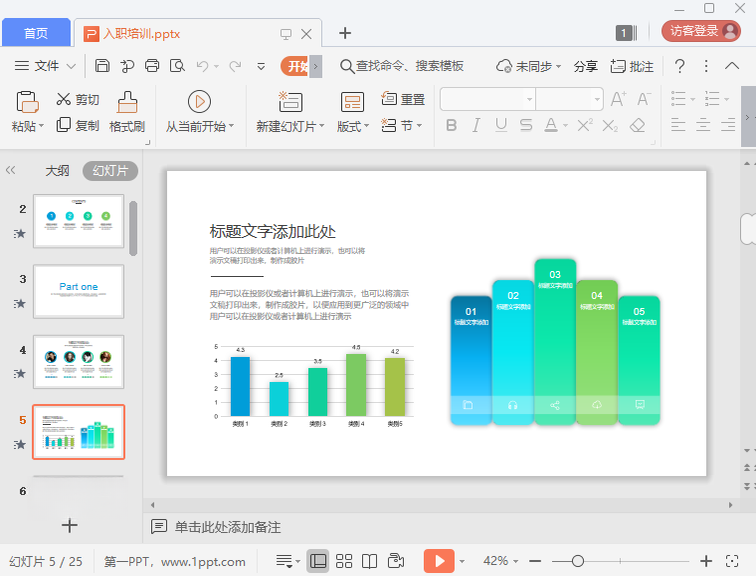The image size is (756, 576).
Task: Switch to the 大纲 outline tab
Action: click(x=57, y=171)
